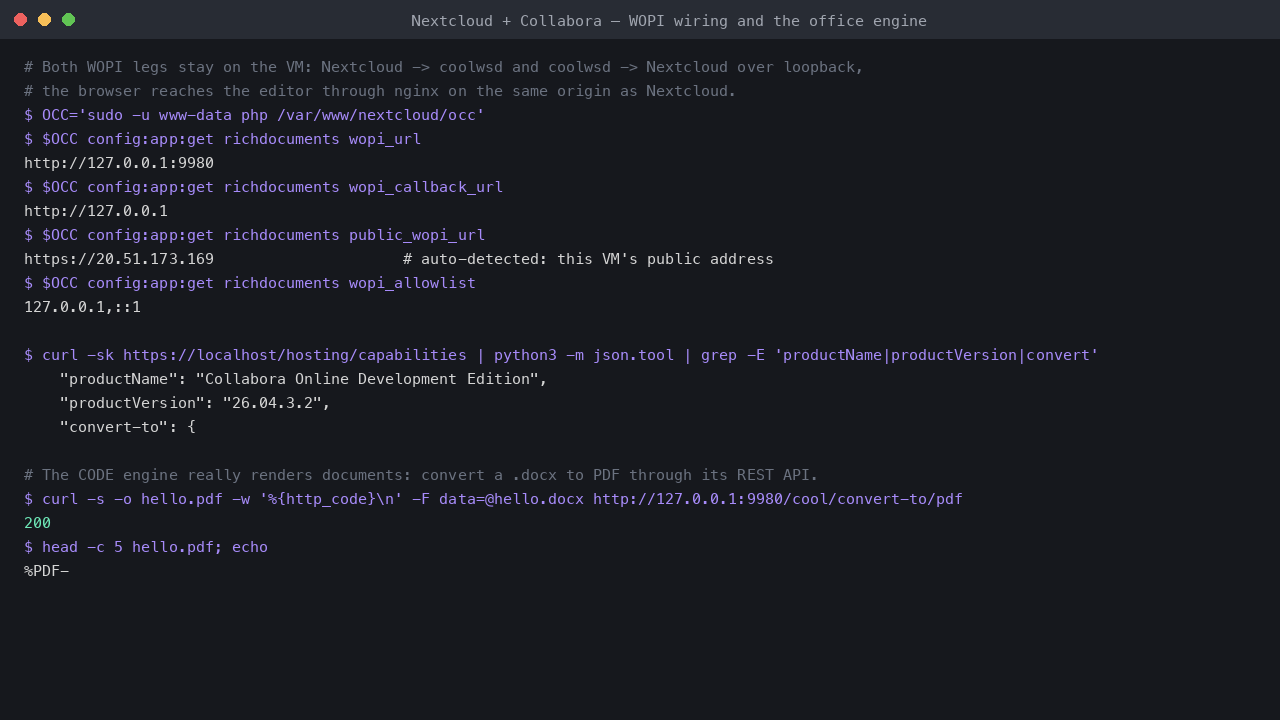Minimize the window using the yellow button
The image size is (1280, 720).
tap(44, 20)
